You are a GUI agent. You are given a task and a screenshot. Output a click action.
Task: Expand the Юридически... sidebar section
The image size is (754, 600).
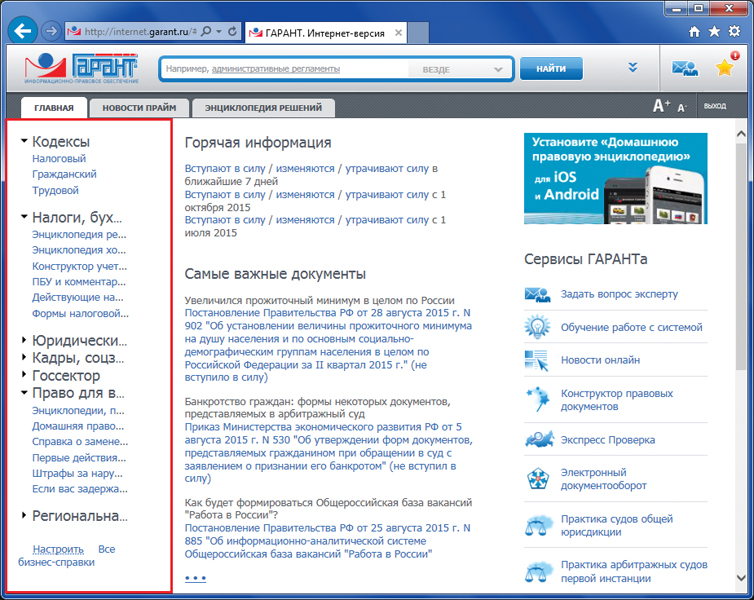click(24, 340)
